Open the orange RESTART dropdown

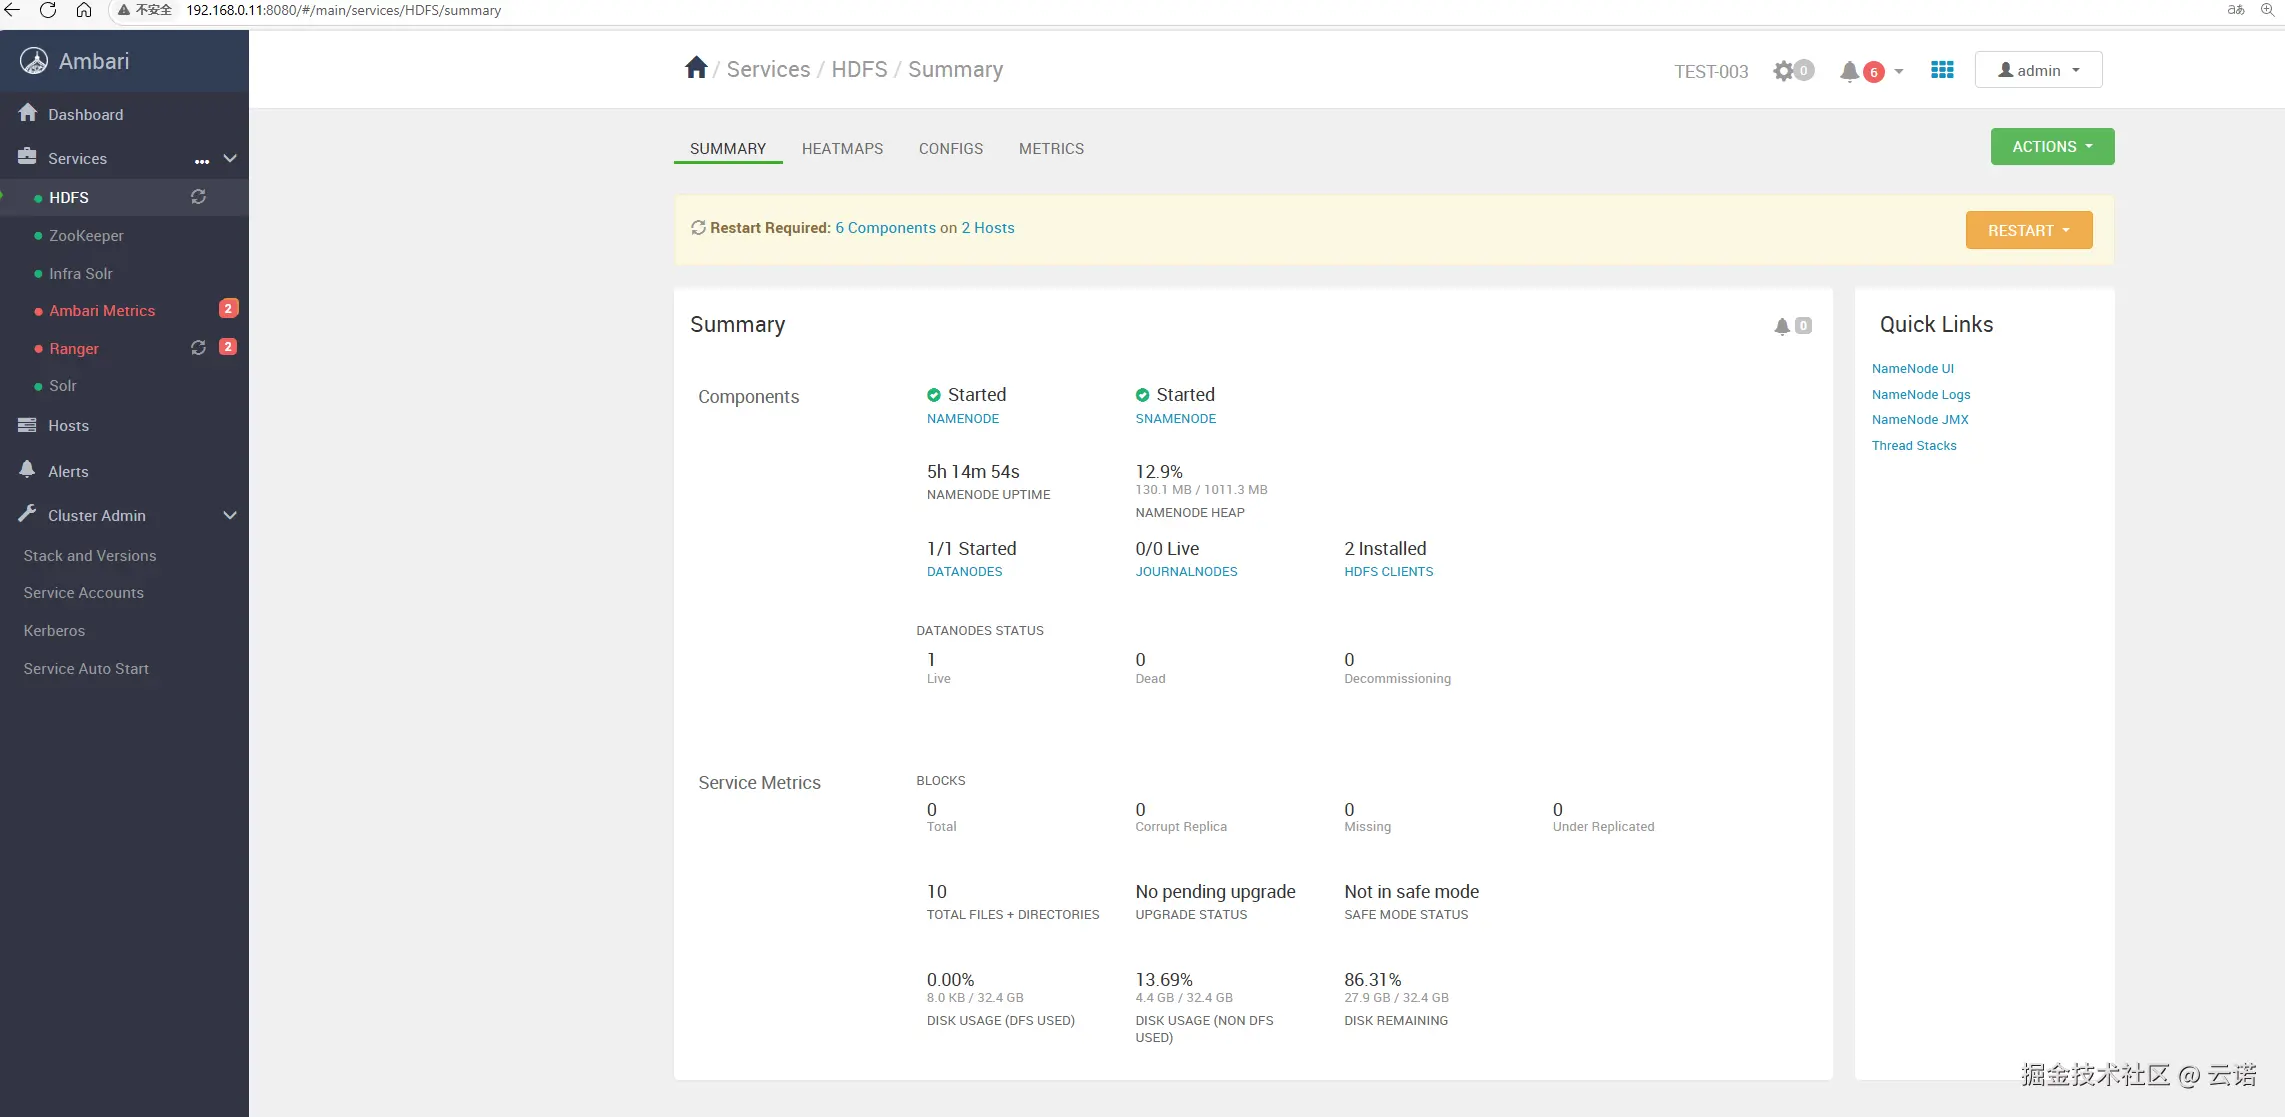coord(2028,230)
